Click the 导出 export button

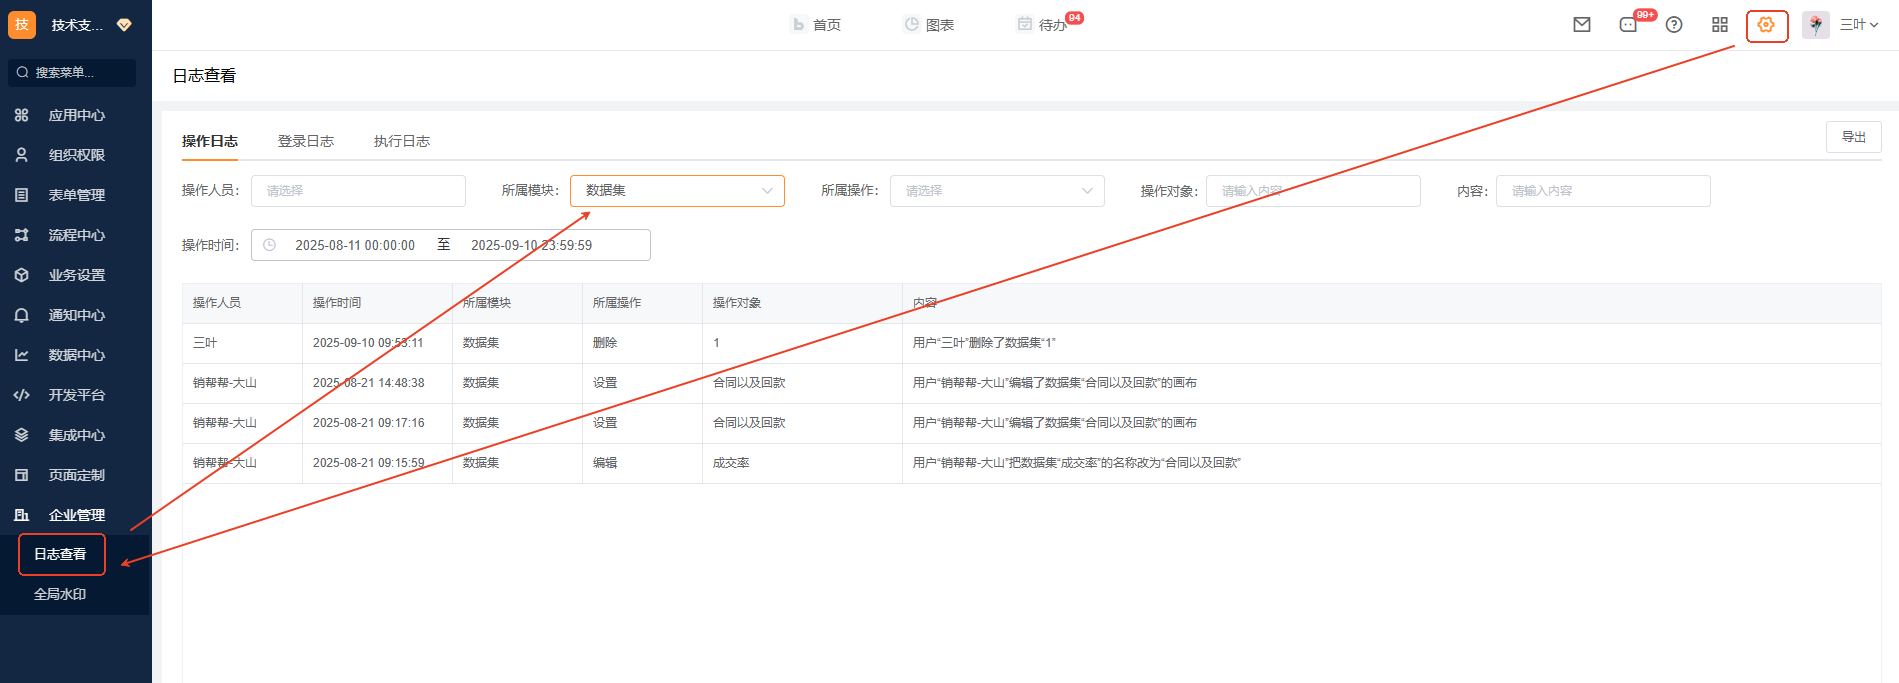click(1853, 137)
